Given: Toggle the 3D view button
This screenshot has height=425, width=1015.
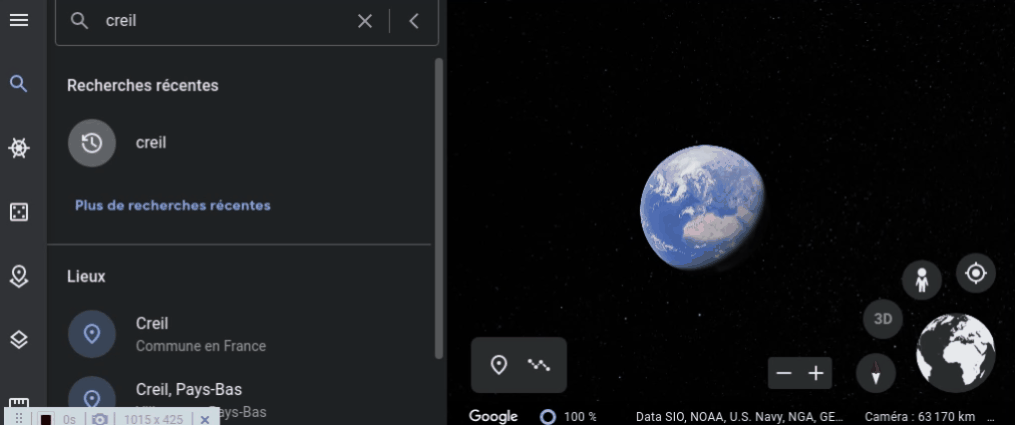Looking at the screenshot, I should coord(883,319).
